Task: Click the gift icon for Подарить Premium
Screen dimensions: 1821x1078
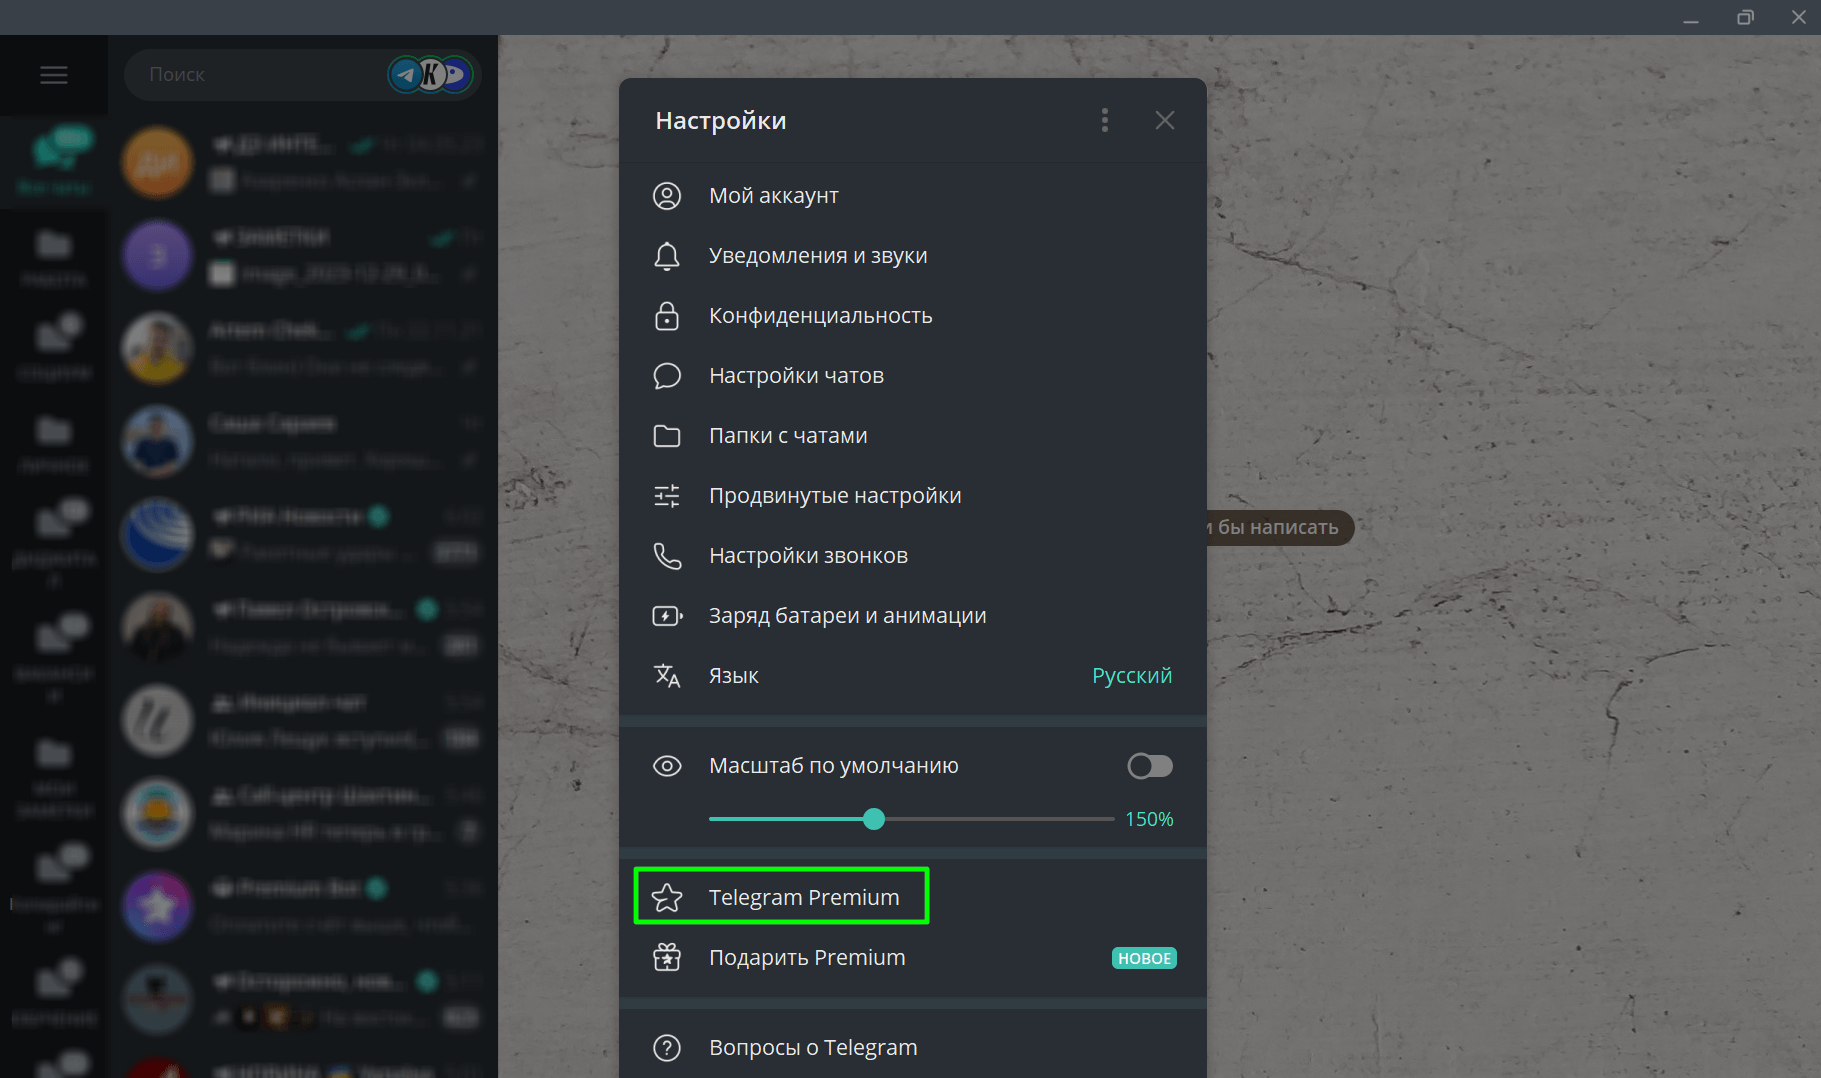Action: pyautogui.click(x=667, y=958)
